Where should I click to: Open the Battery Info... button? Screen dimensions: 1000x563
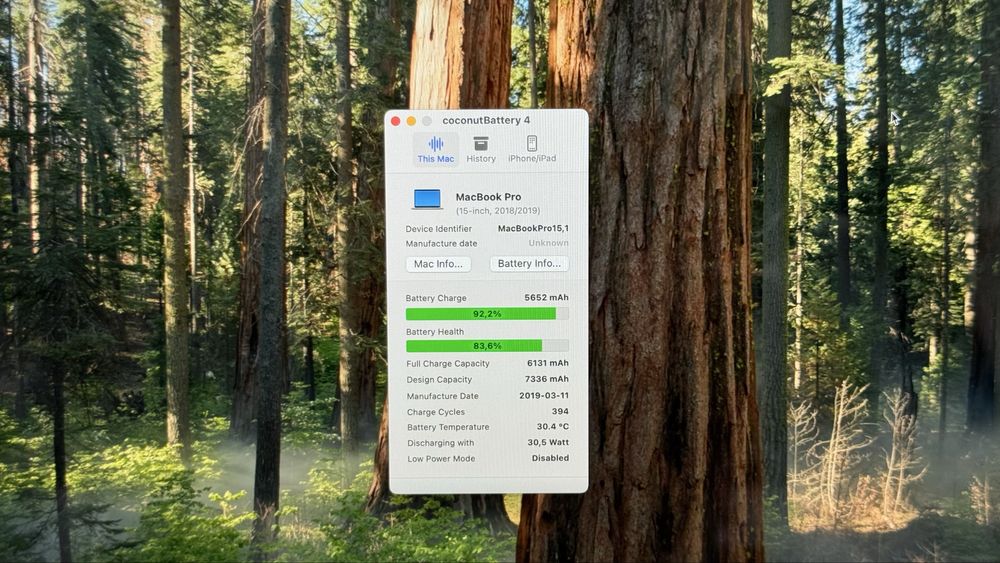pos(529,264)
